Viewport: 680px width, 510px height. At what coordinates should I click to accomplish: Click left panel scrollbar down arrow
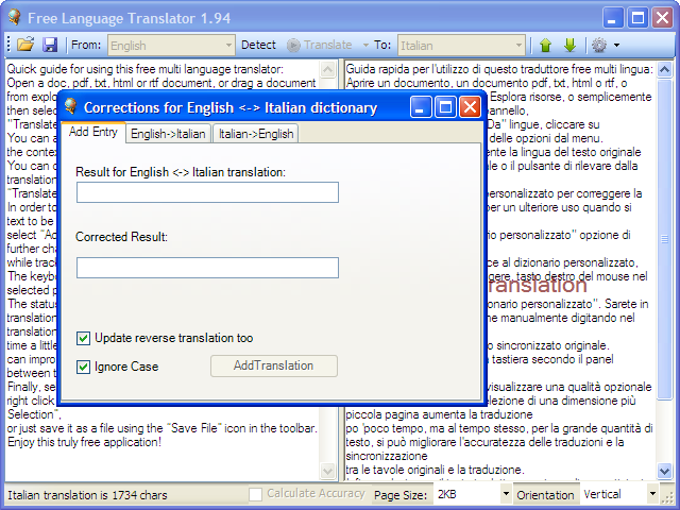pos(328,471)
